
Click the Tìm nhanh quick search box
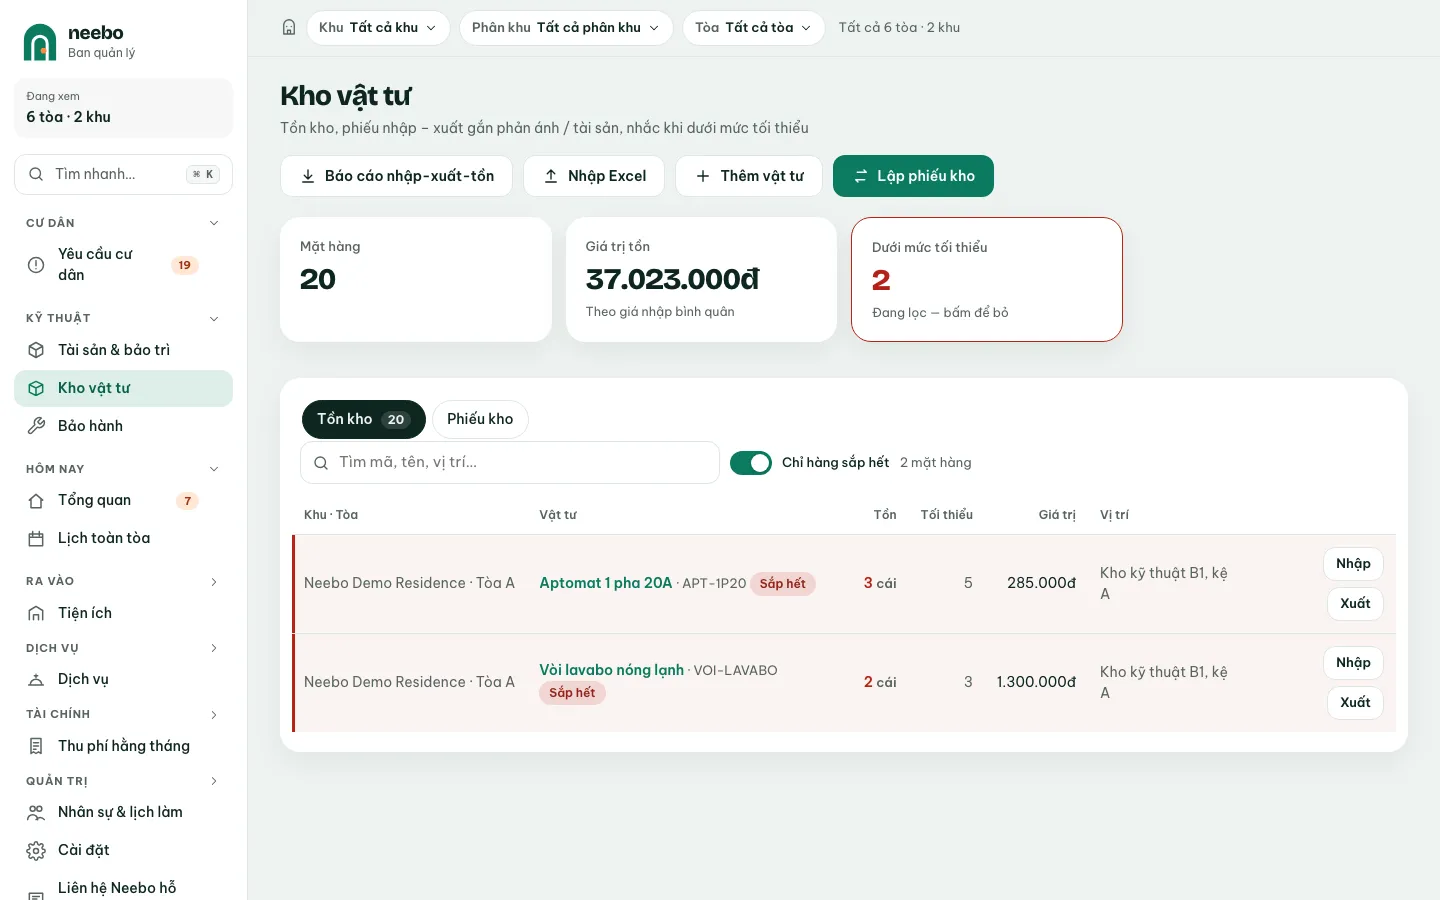tap(124, 174)
